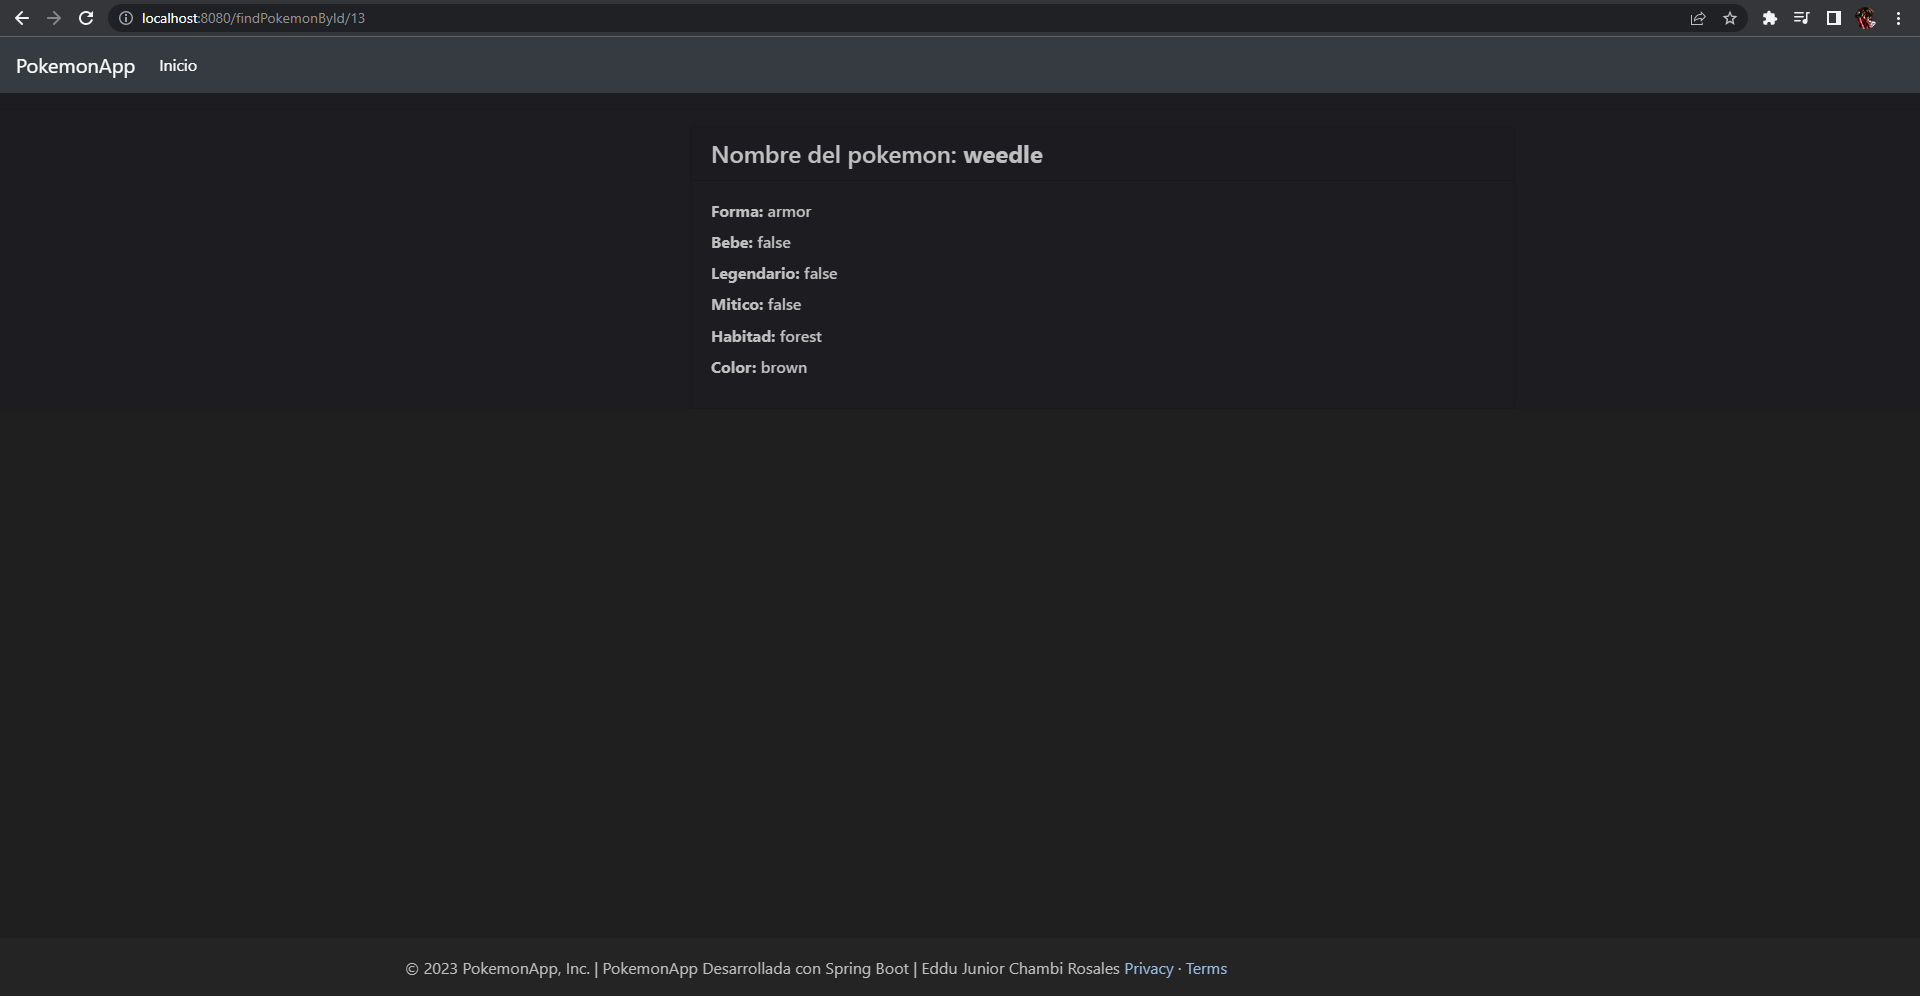Click the heading 'Nombre del pokemon: weedle'
The width and height of the screenshot is (1920, 996).
coord(877,155)
